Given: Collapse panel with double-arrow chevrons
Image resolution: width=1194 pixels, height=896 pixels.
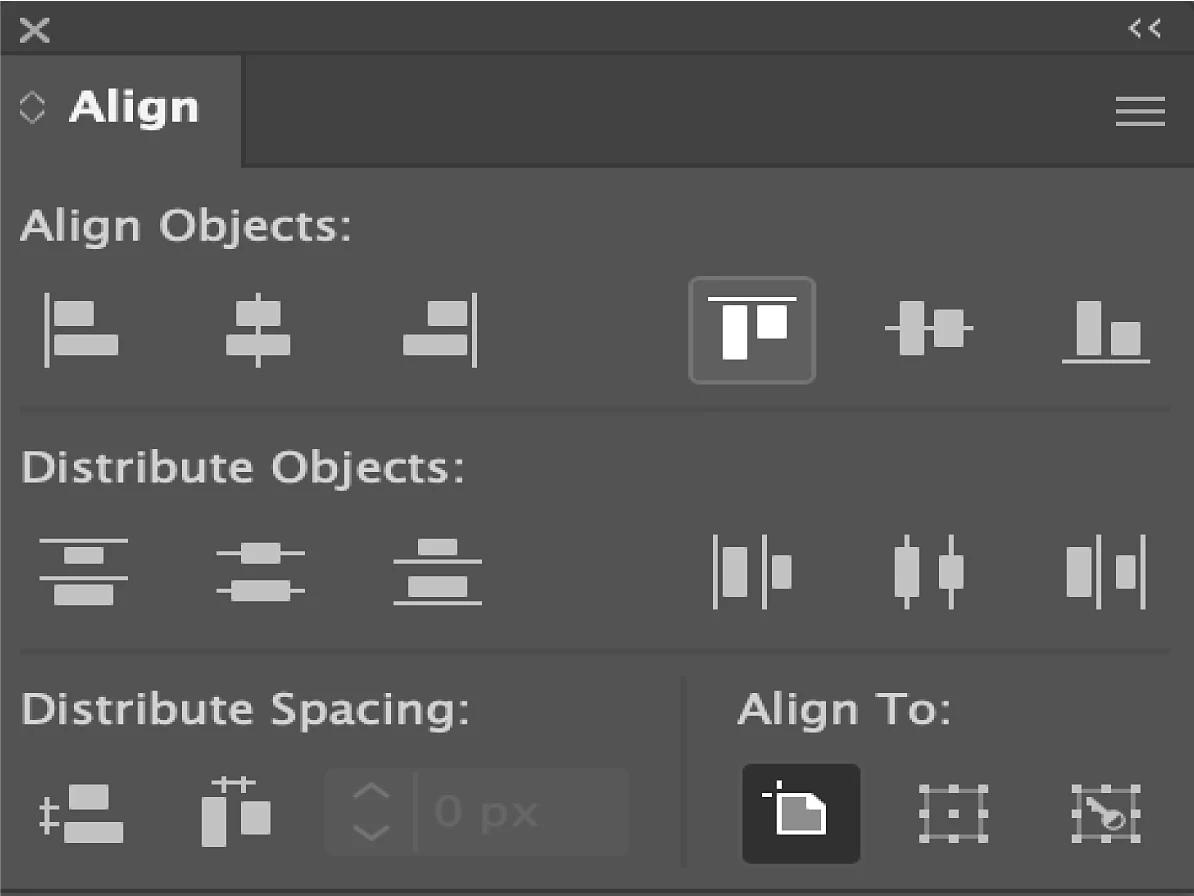Looking at the screenshot, I should (x=1144, y=29).
